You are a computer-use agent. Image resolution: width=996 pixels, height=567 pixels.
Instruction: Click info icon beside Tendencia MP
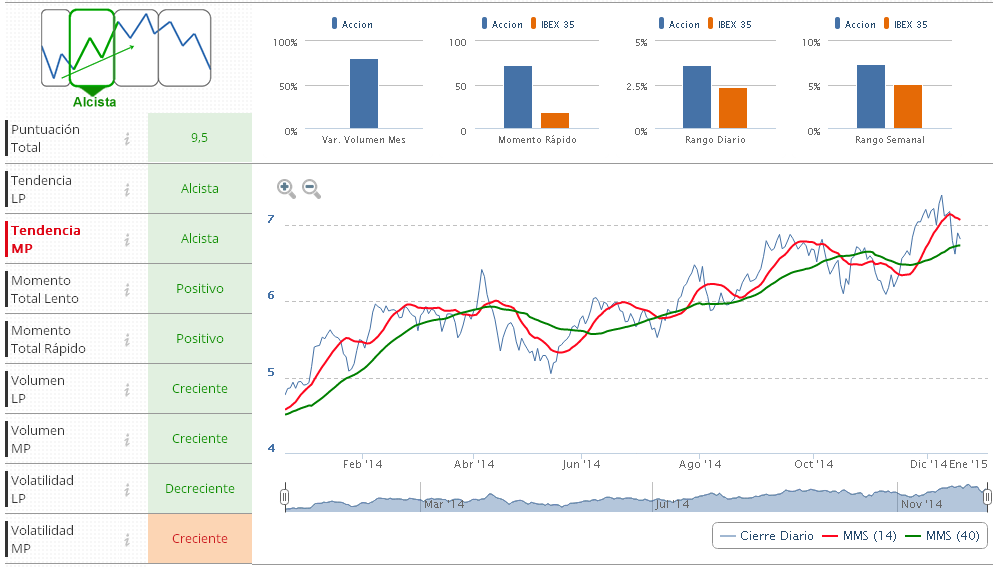(127, 239)
